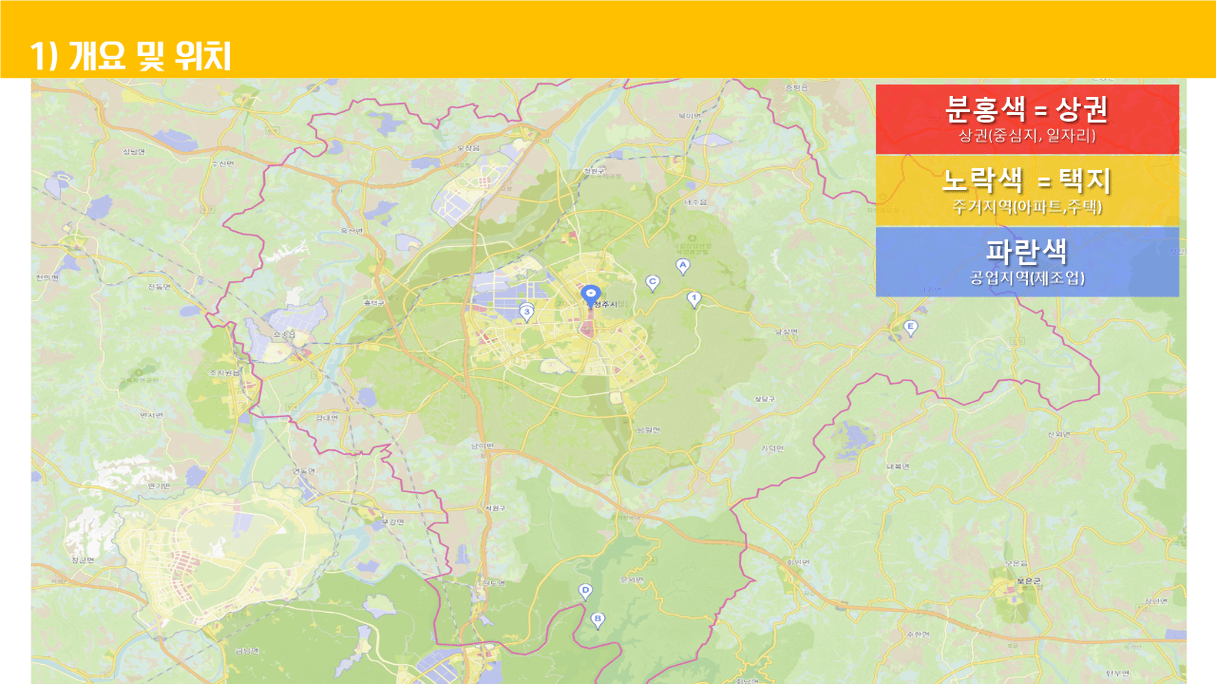Image resolution: width=1216 pixels, height=684 pixels.
Task: Click the map marker labeled C
Action: click(x=653, y=283)
